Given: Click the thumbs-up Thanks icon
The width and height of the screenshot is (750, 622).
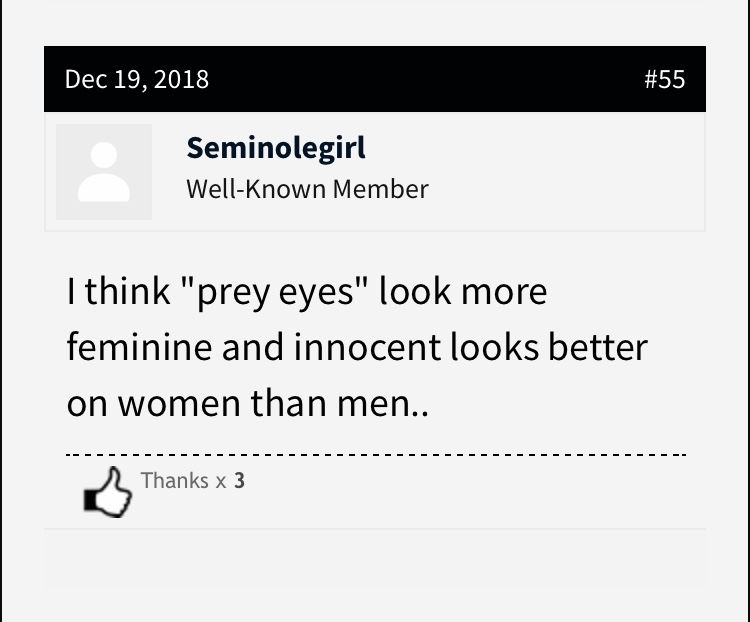Looking at the screenshot, I should (108, 492).
